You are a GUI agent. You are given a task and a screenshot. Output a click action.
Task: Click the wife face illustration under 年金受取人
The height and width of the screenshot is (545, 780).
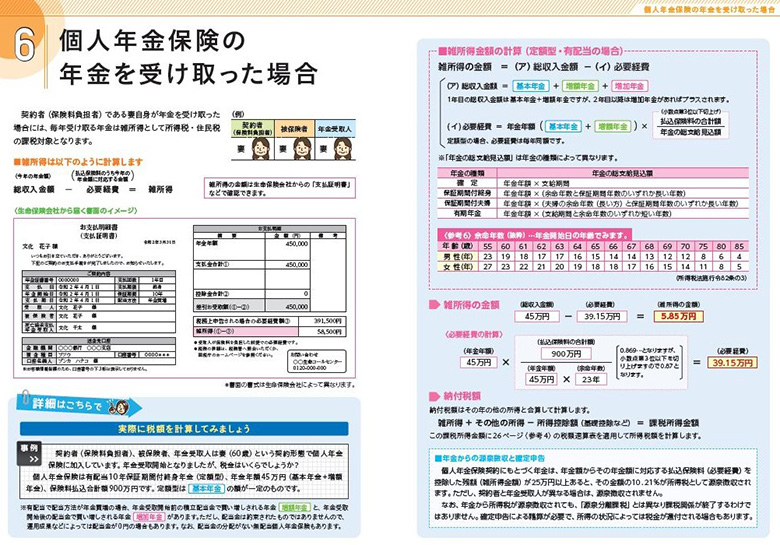[342, 148]
